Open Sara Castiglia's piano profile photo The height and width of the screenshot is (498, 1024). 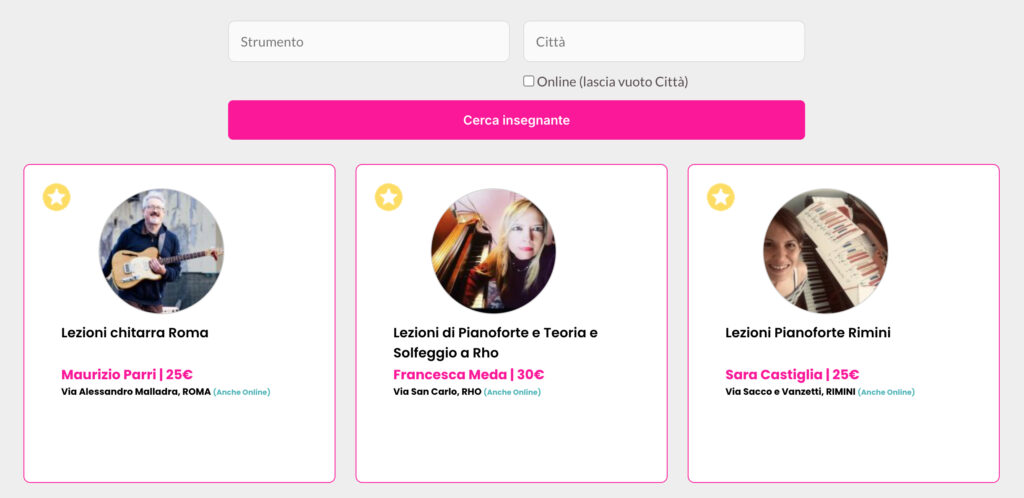pos(825,251)
